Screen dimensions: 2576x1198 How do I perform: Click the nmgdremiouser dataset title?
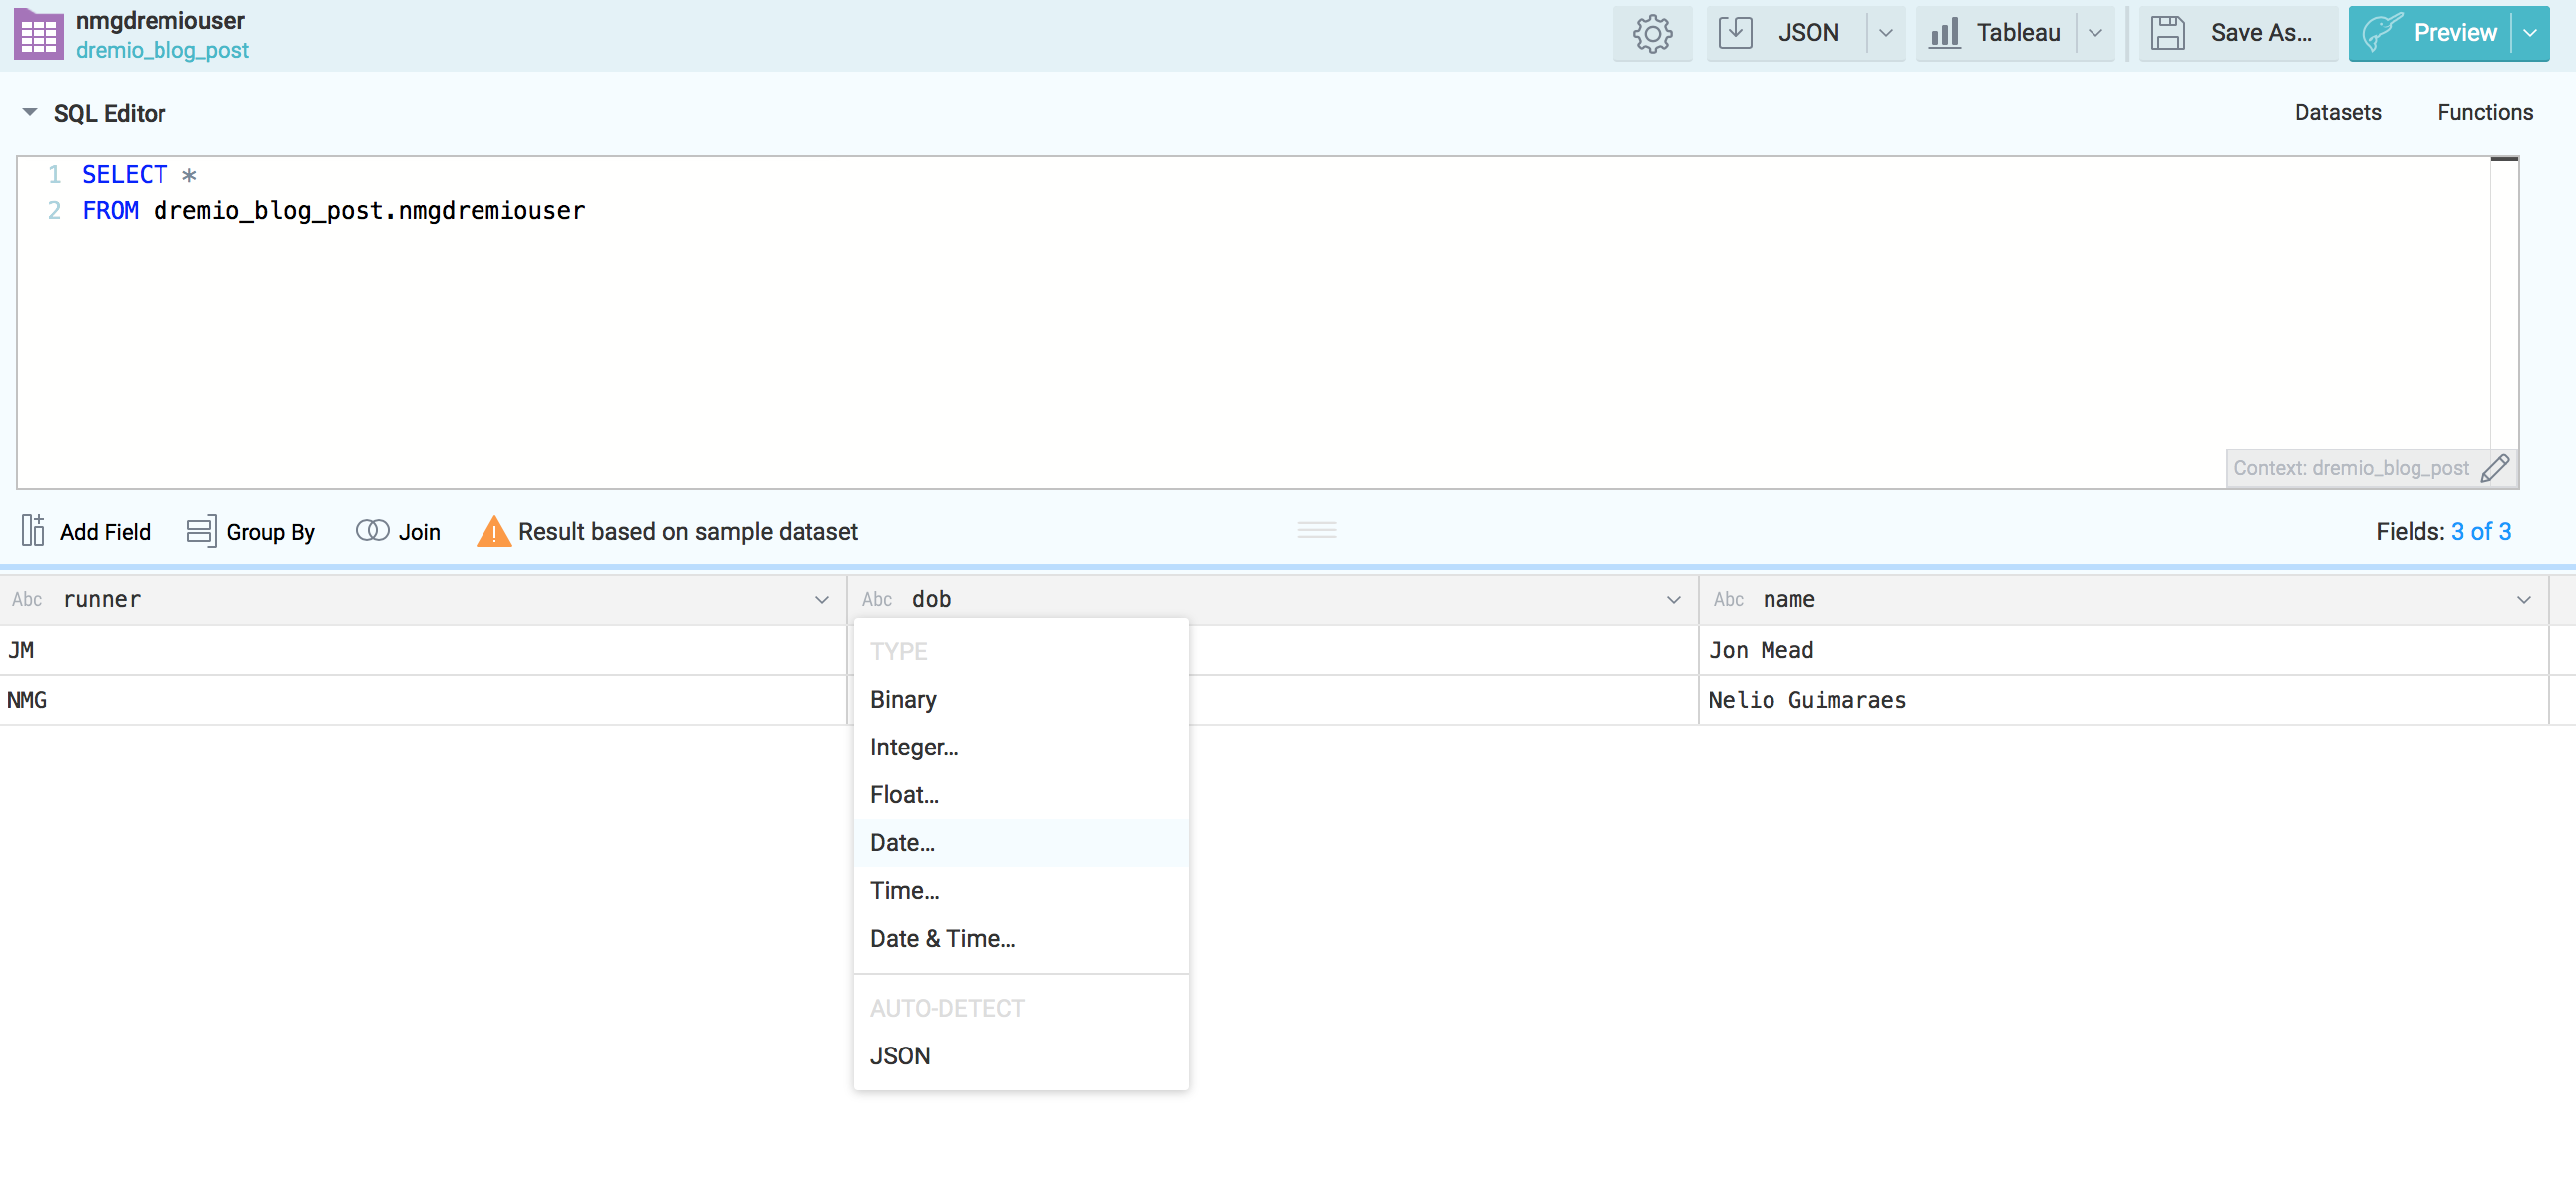tap(160, 20)
